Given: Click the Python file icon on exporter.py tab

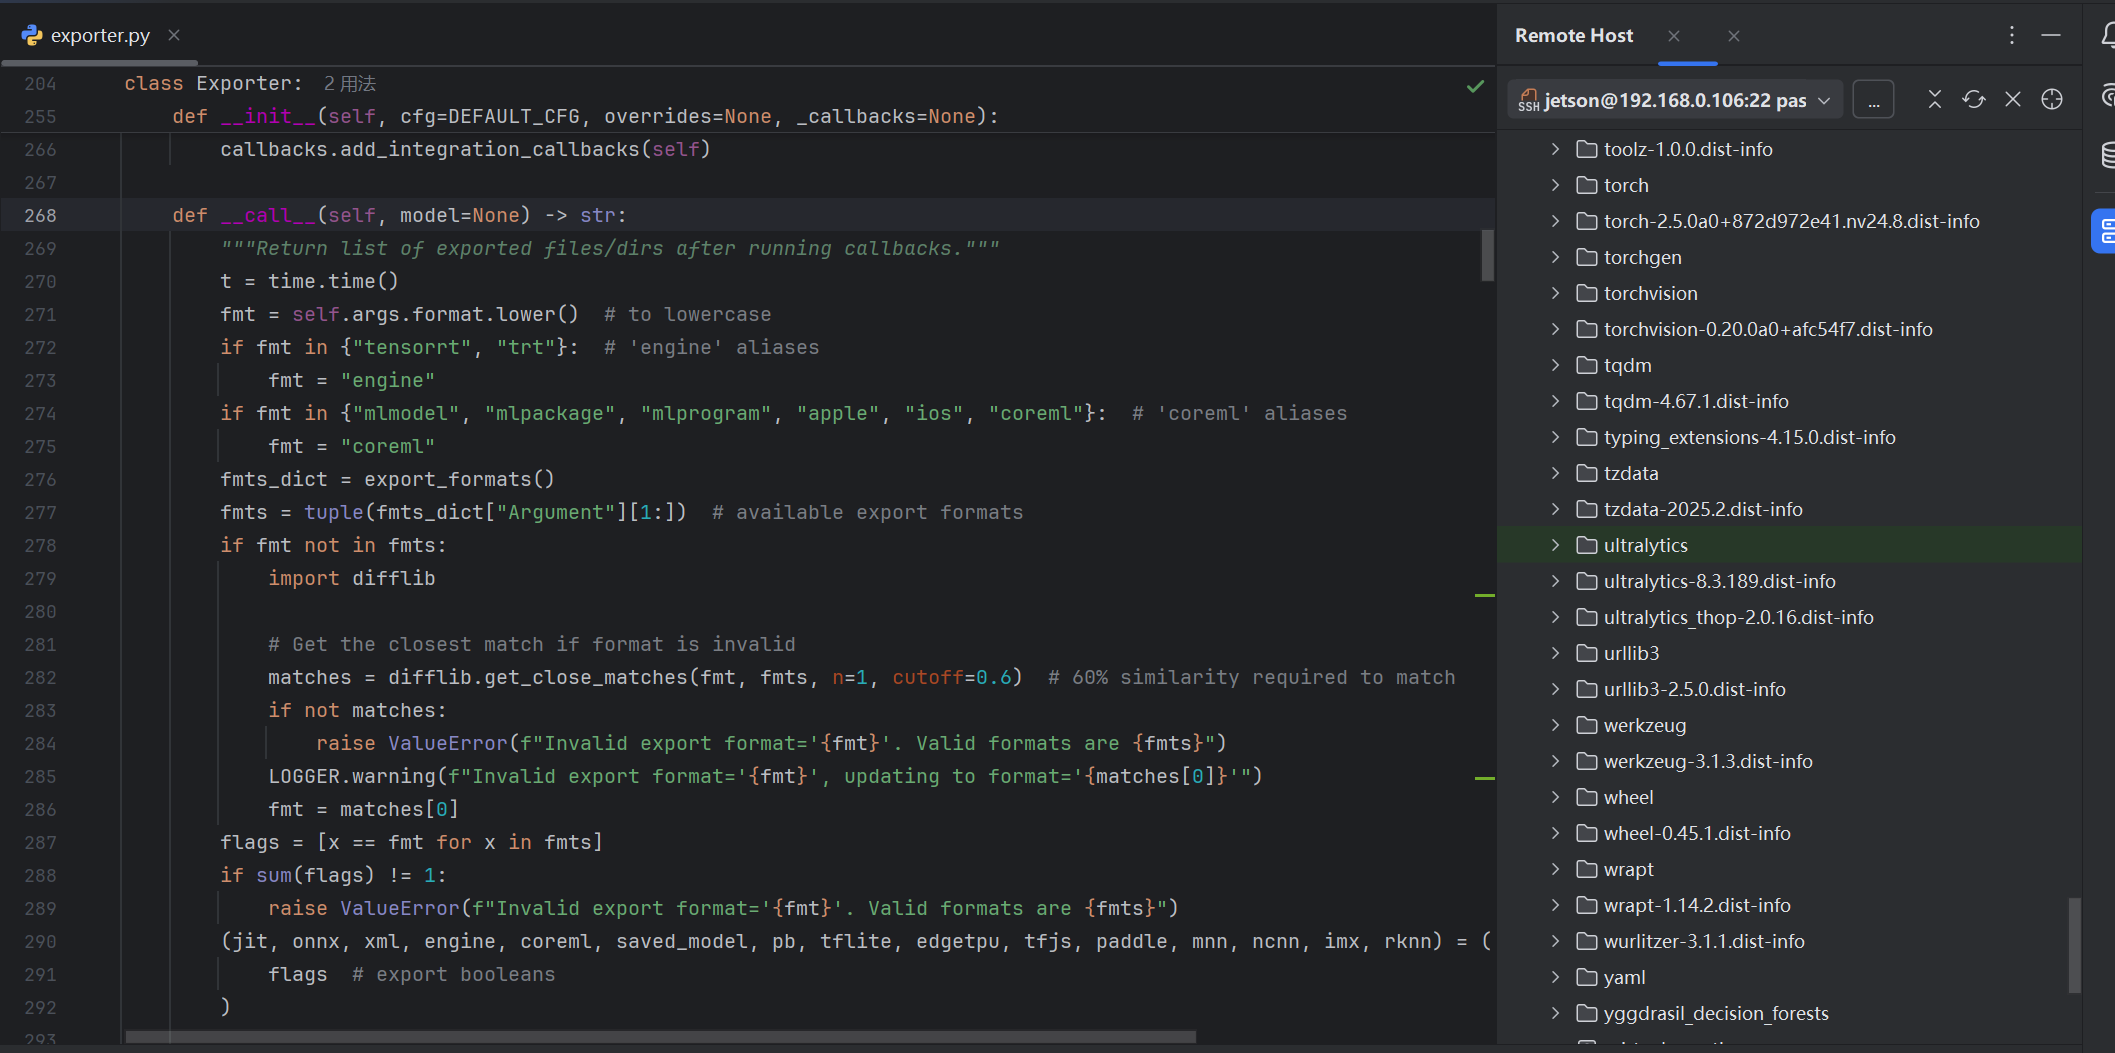Looking at the screenshot, I should coord(32,35).
